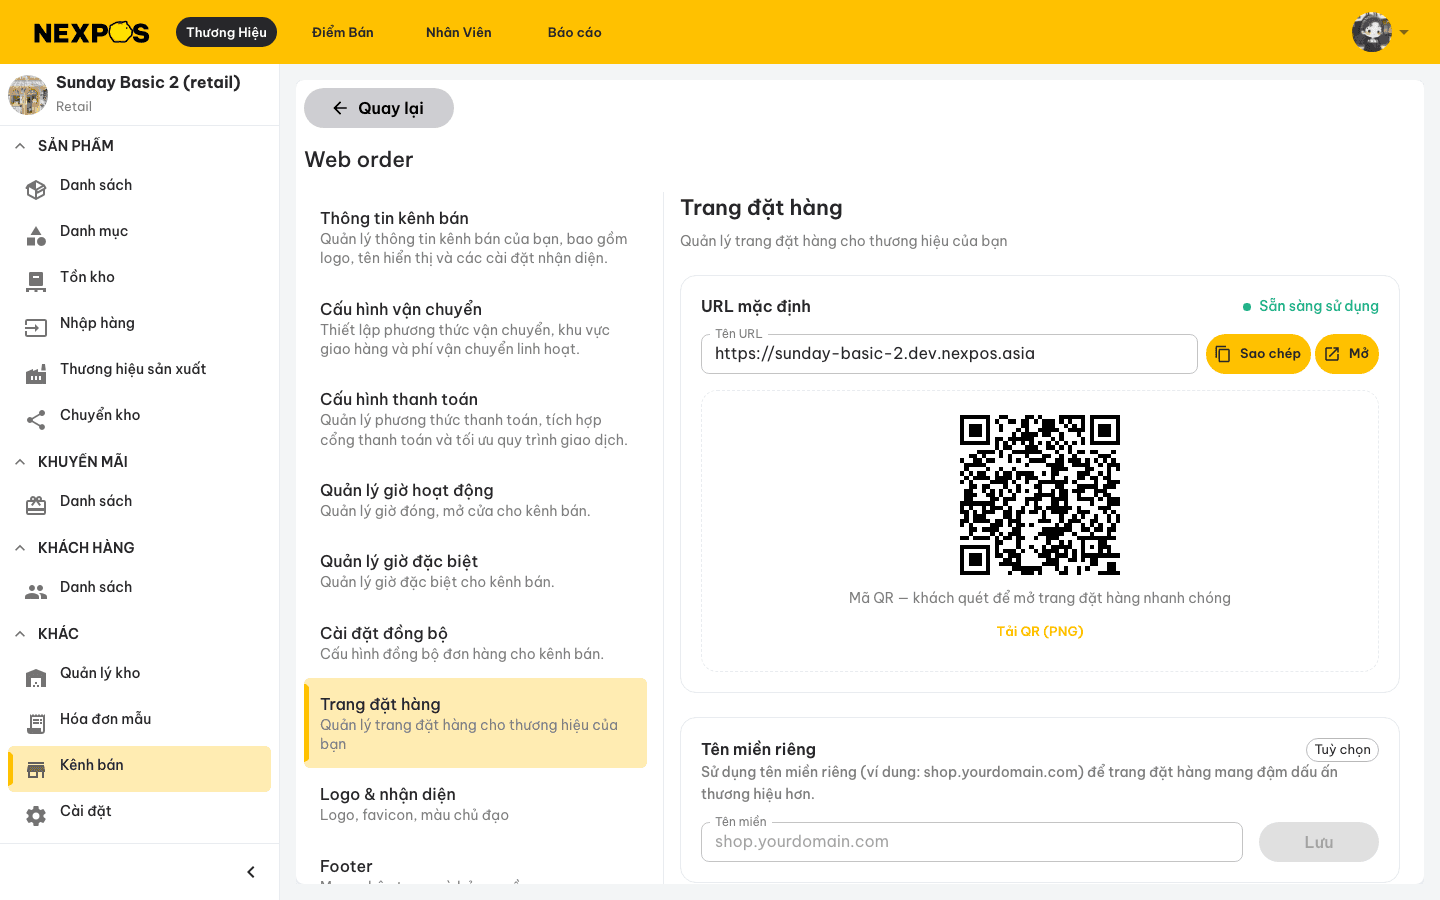Click the Sunday Basic 2 (retail) name
Image resolution: width=1440 pixels, height=900 pixels.
pos(148,82)
